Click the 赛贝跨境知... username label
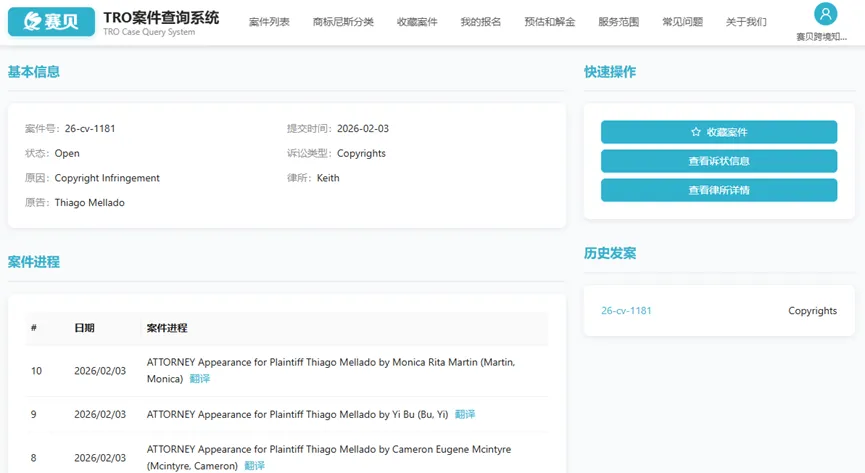Image resolution: width=865 pixels, height=473 pixels. click(825, 36)
